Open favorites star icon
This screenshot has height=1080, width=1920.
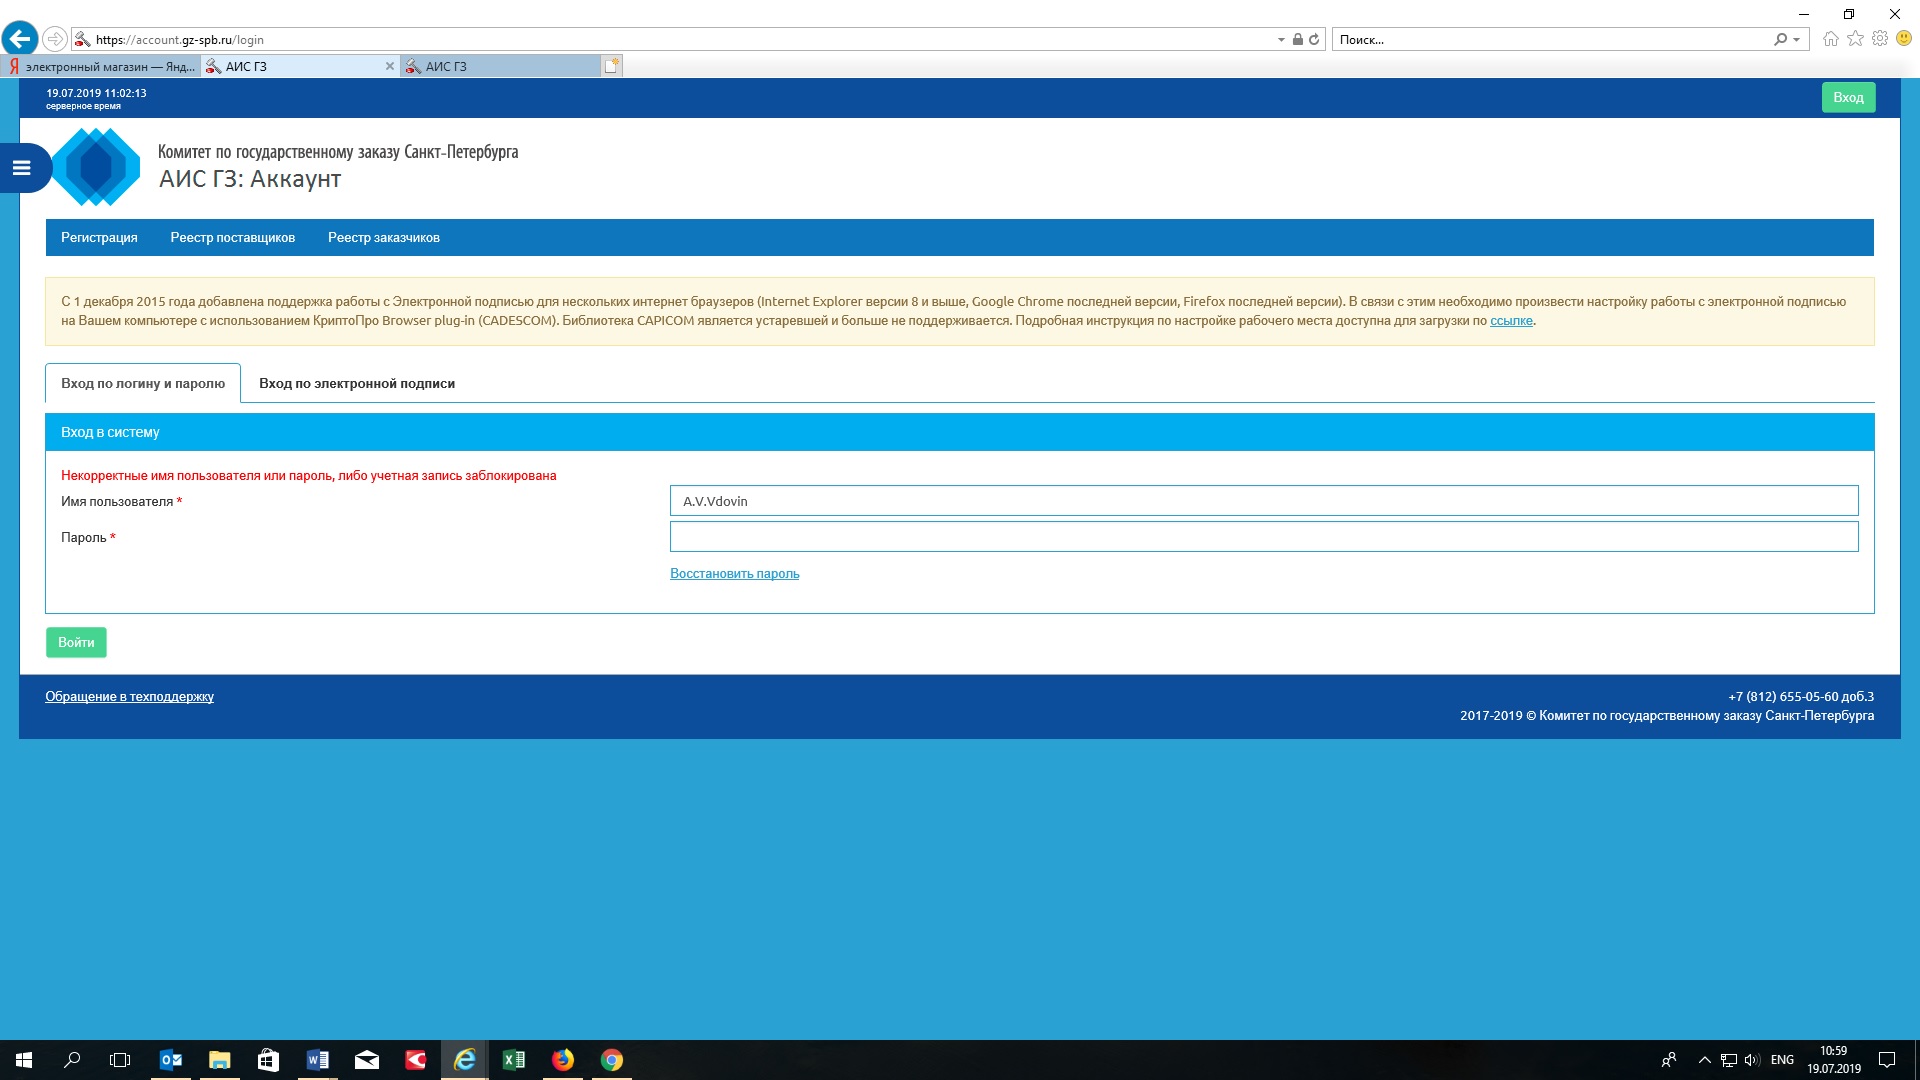click(x=1855, y=39)
